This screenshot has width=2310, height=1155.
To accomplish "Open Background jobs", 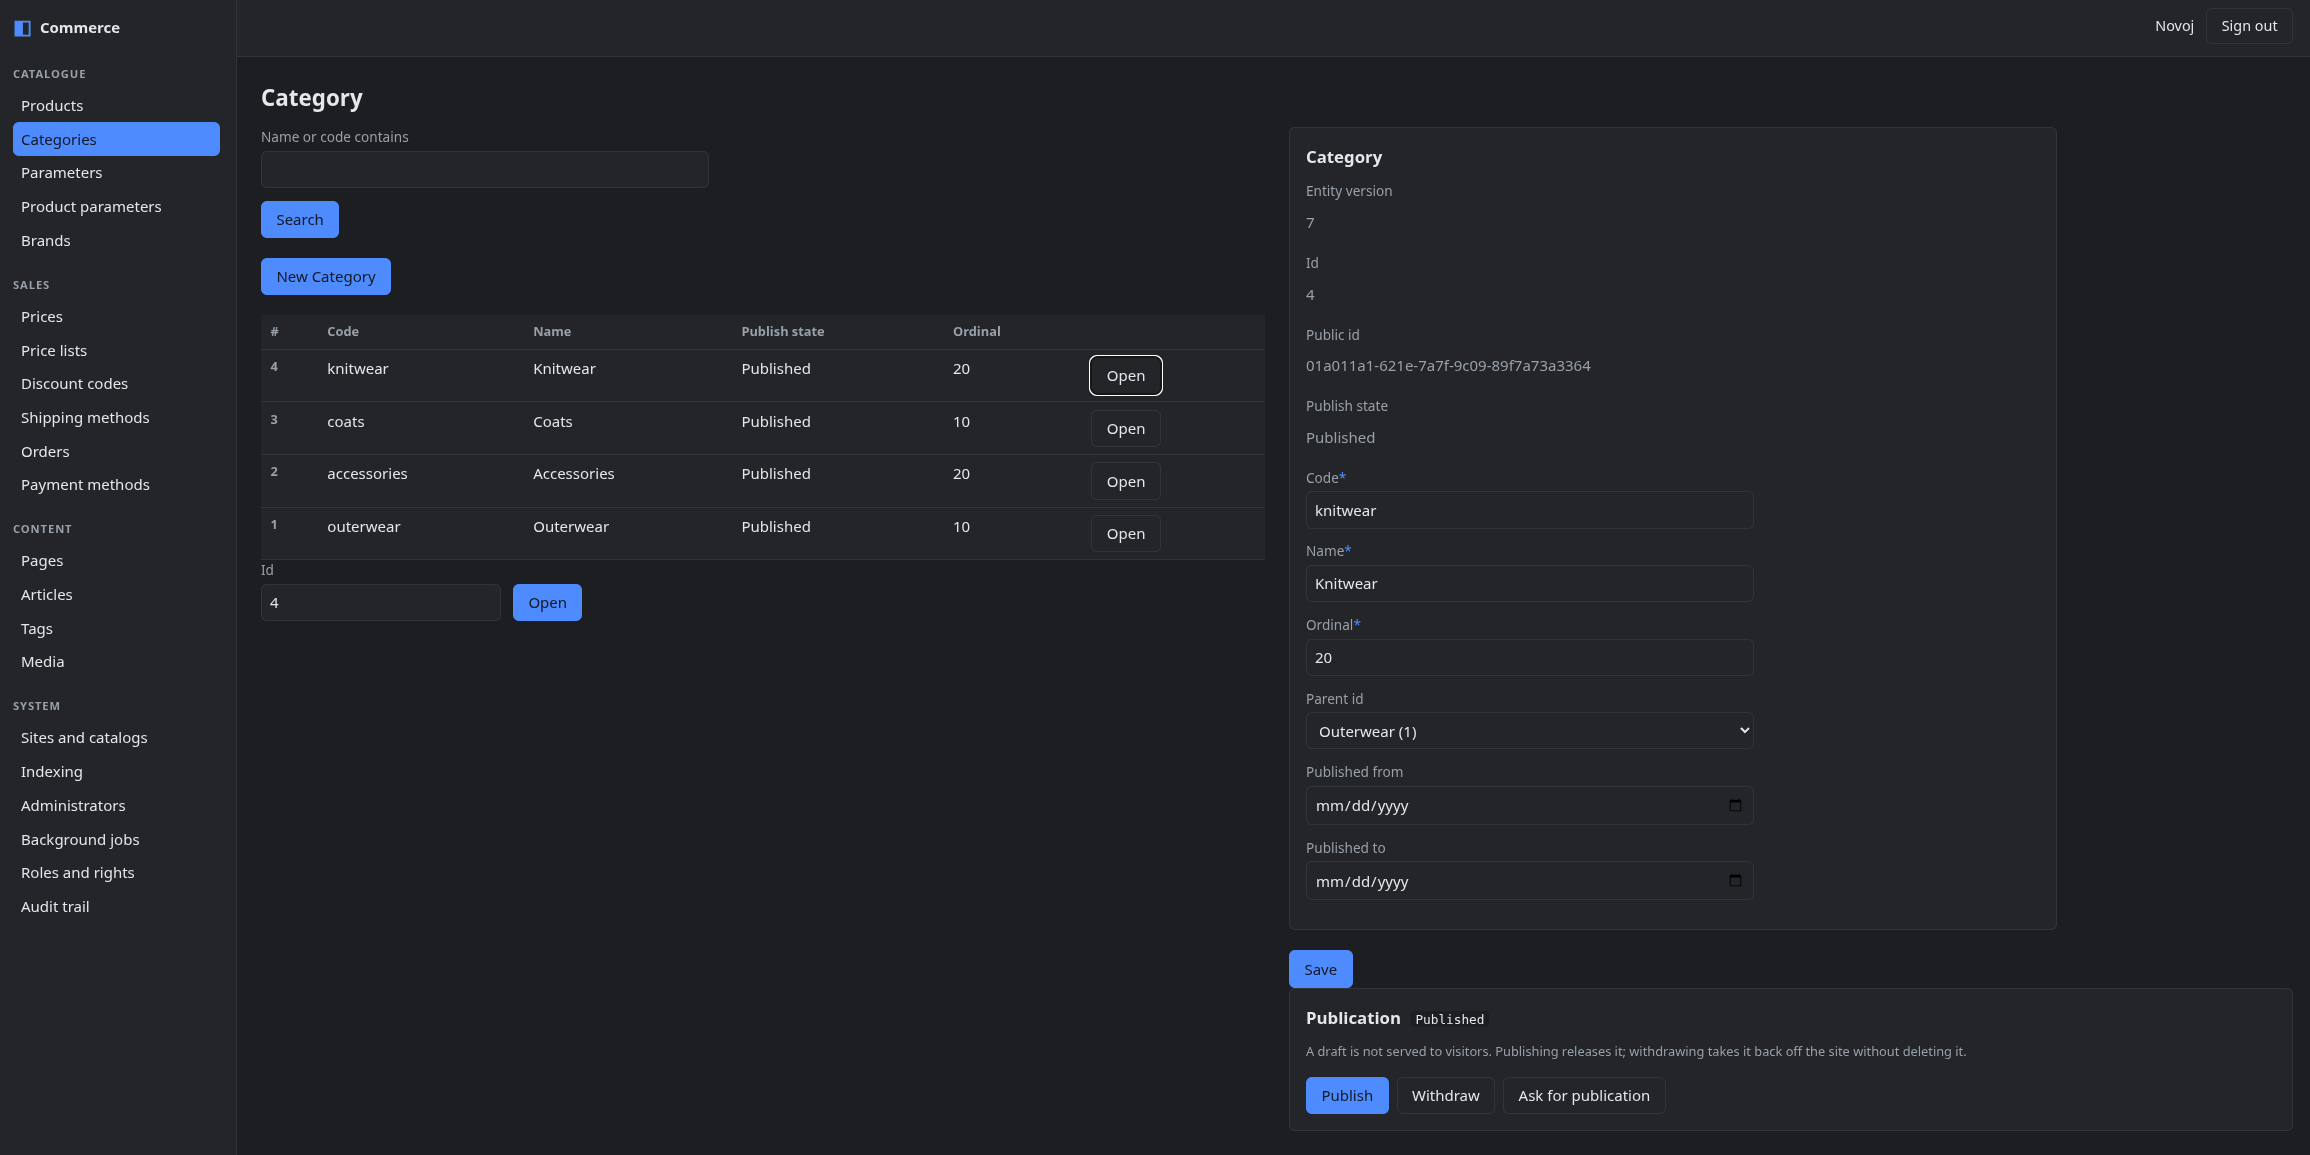I will [x=116, y=840].
